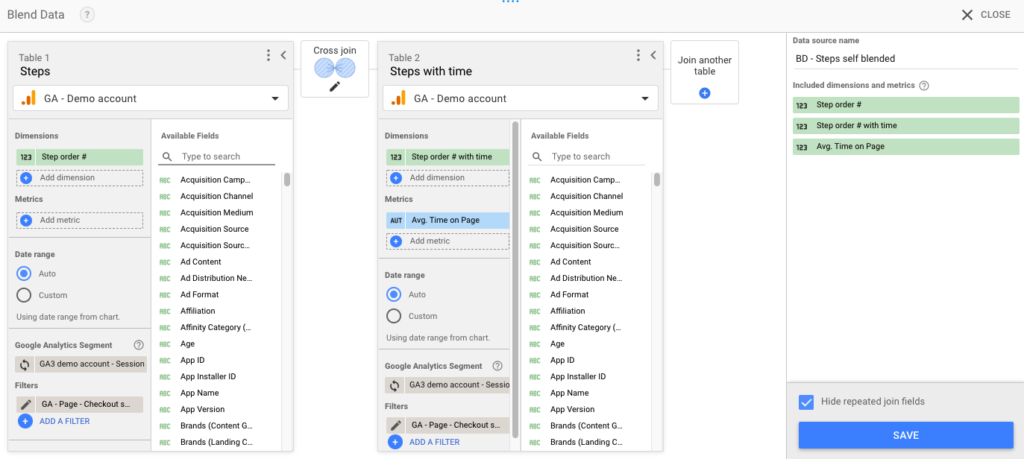This screenshot has height=459, width=1024.
Task: Click Table 1 Available Fields scrollbar
Action: tap(287, 180)
